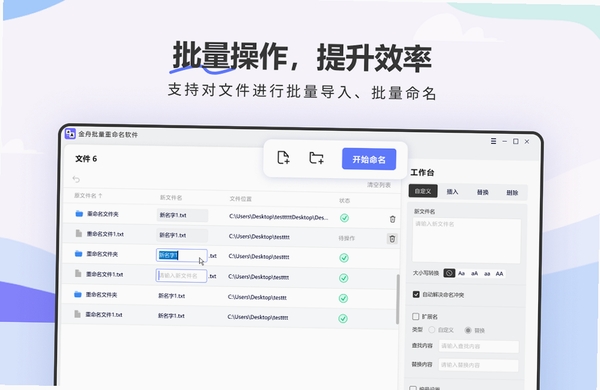Toggle the 自动解决命名冲突 checkbox

(416, 294)
